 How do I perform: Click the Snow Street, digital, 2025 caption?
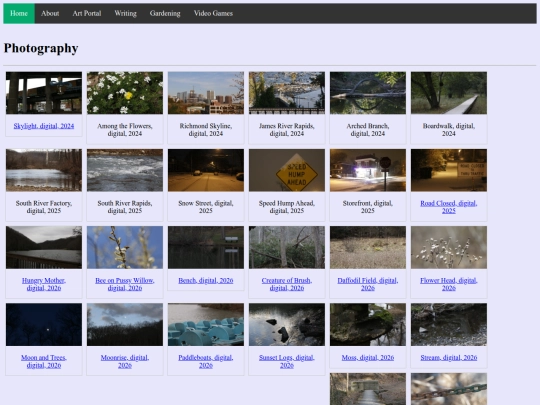206,207
